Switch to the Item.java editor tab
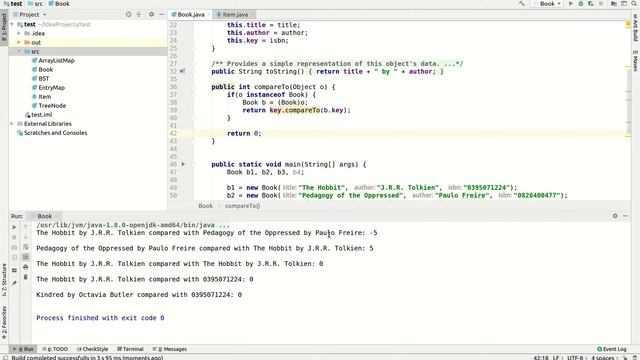640x360 pixels. coord(234,15)
